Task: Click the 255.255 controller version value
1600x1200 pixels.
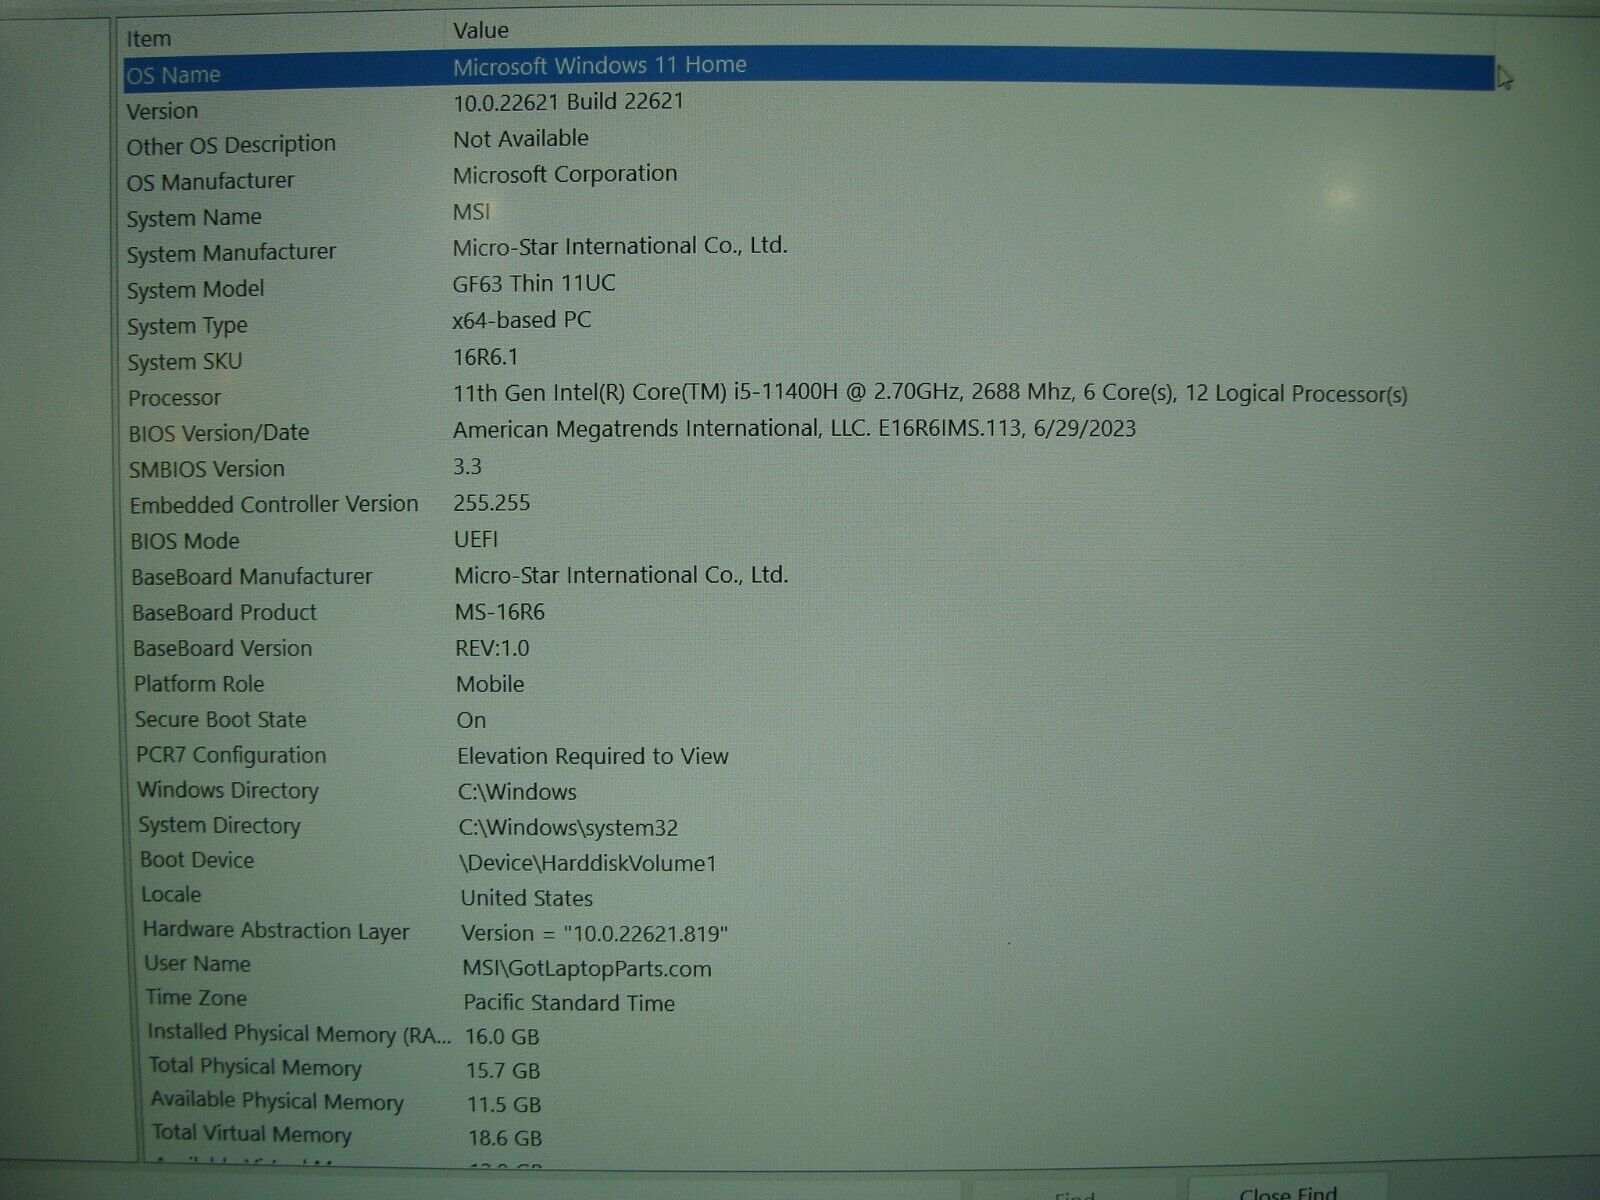Action: click(492, 503)
